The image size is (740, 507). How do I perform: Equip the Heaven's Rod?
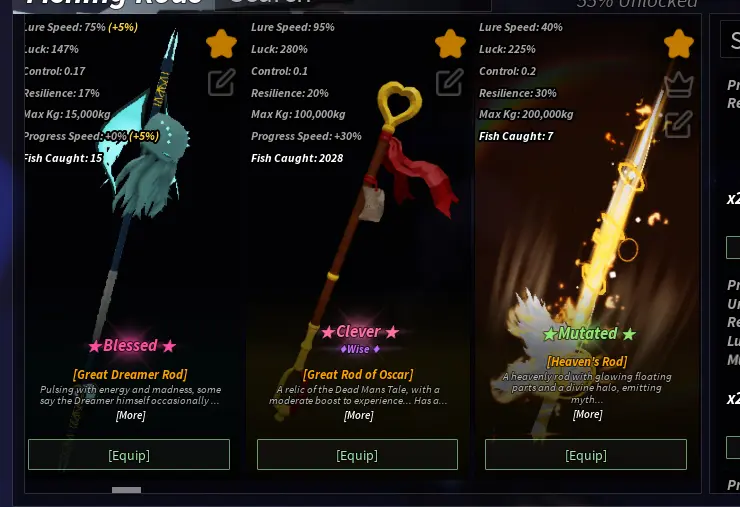click(x=586, y=455)
